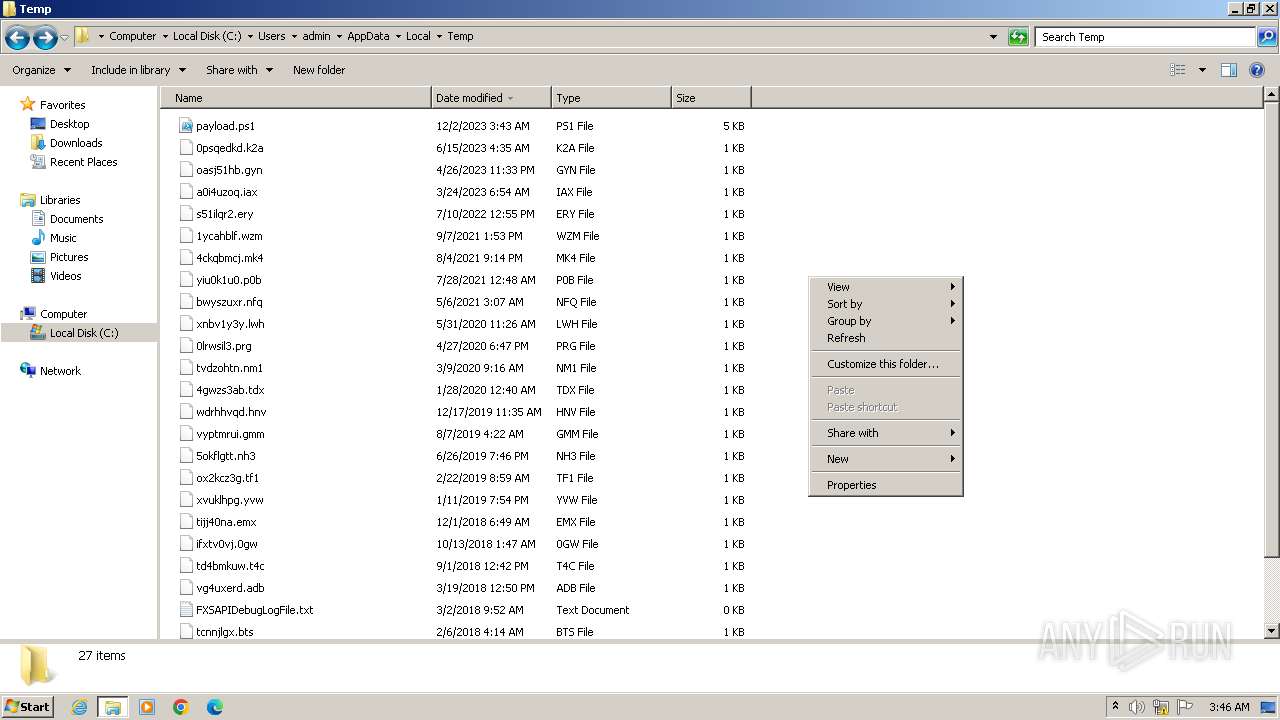Click the refresh button beside address bar
This screenshot has height=720, width=1280.
coord(1018,37)
